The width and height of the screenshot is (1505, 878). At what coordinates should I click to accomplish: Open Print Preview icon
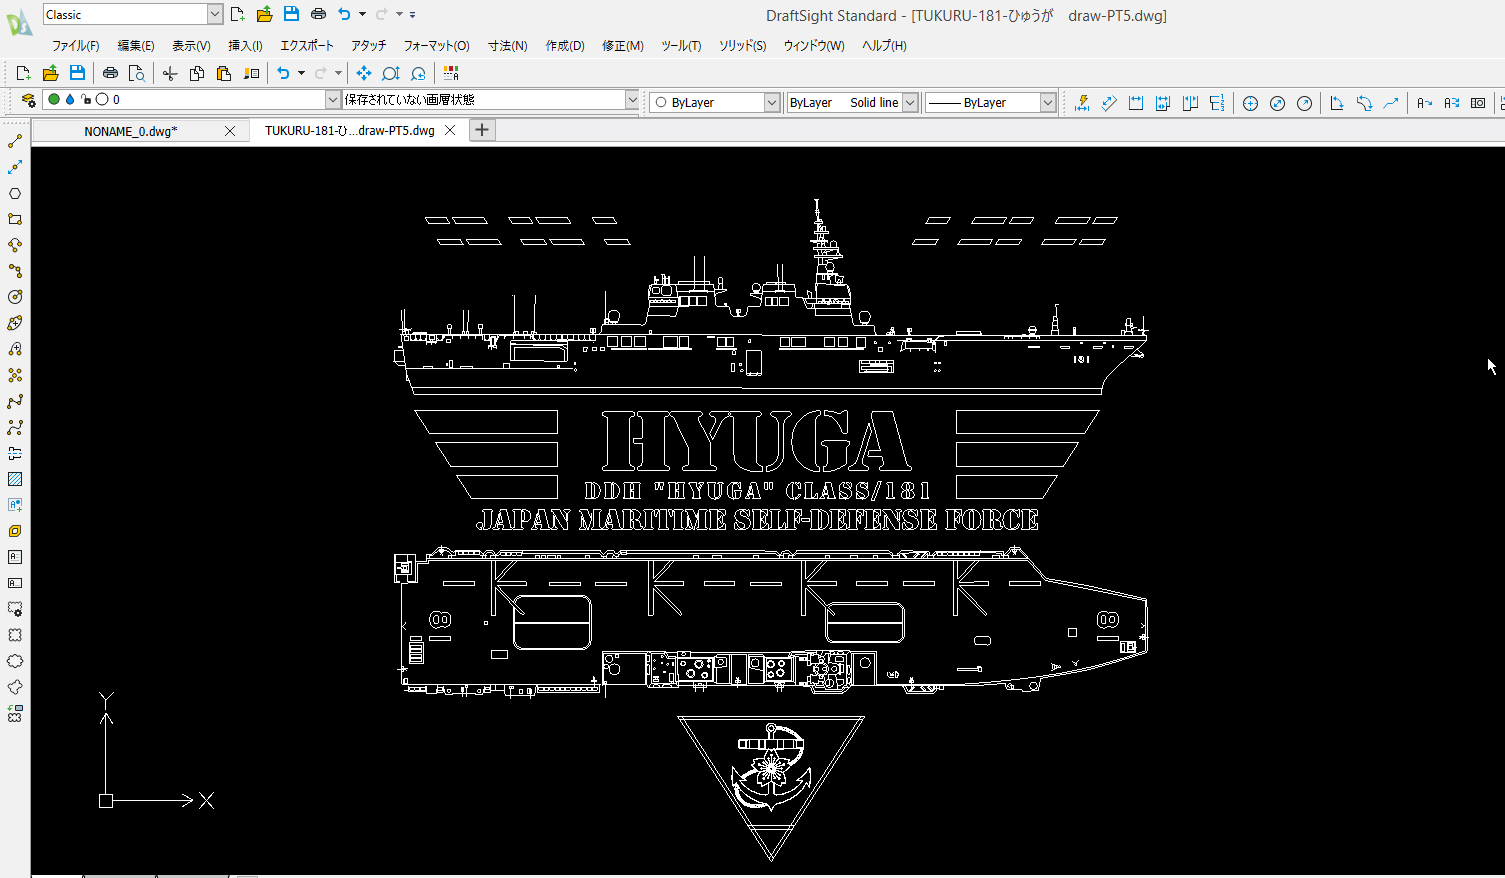point(137,73)
